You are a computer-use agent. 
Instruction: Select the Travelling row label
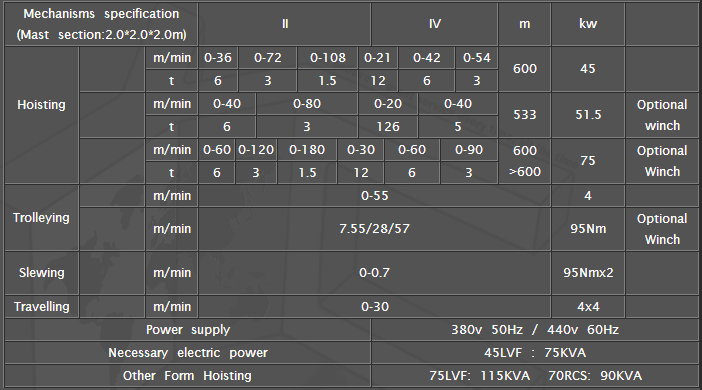pos(42,307)
